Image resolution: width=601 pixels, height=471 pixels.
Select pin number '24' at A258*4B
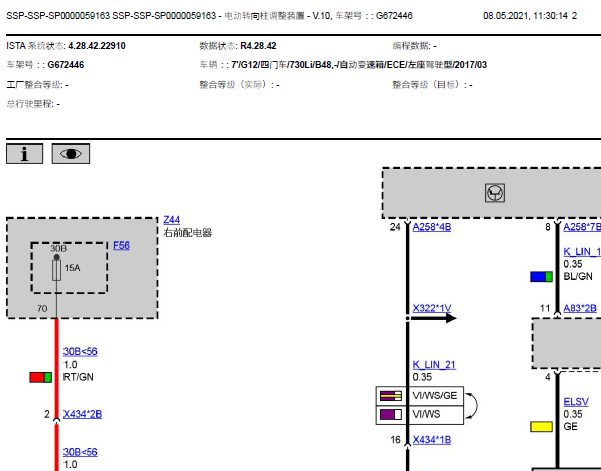395,227
